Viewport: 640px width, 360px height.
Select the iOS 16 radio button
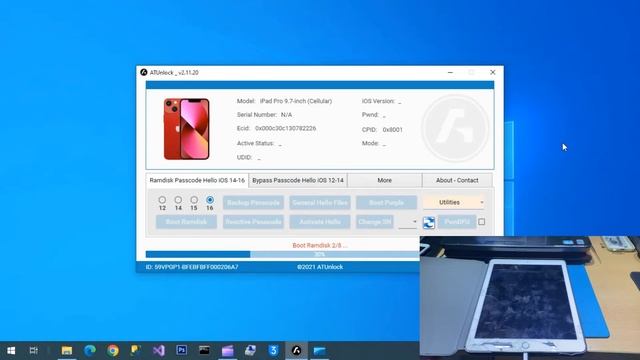coord(210,200)
